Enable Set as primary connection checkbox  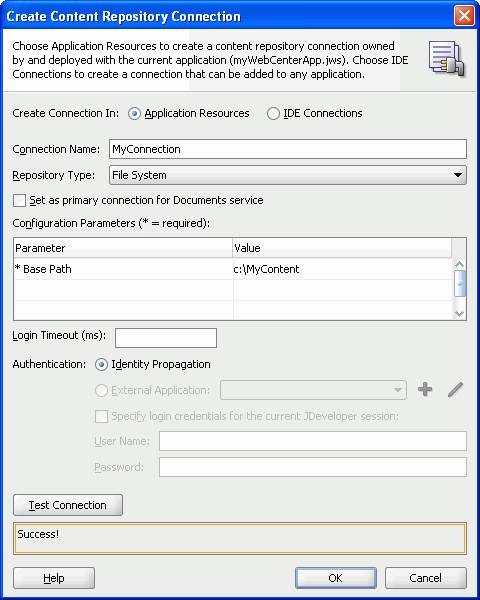tap(19, 201)
